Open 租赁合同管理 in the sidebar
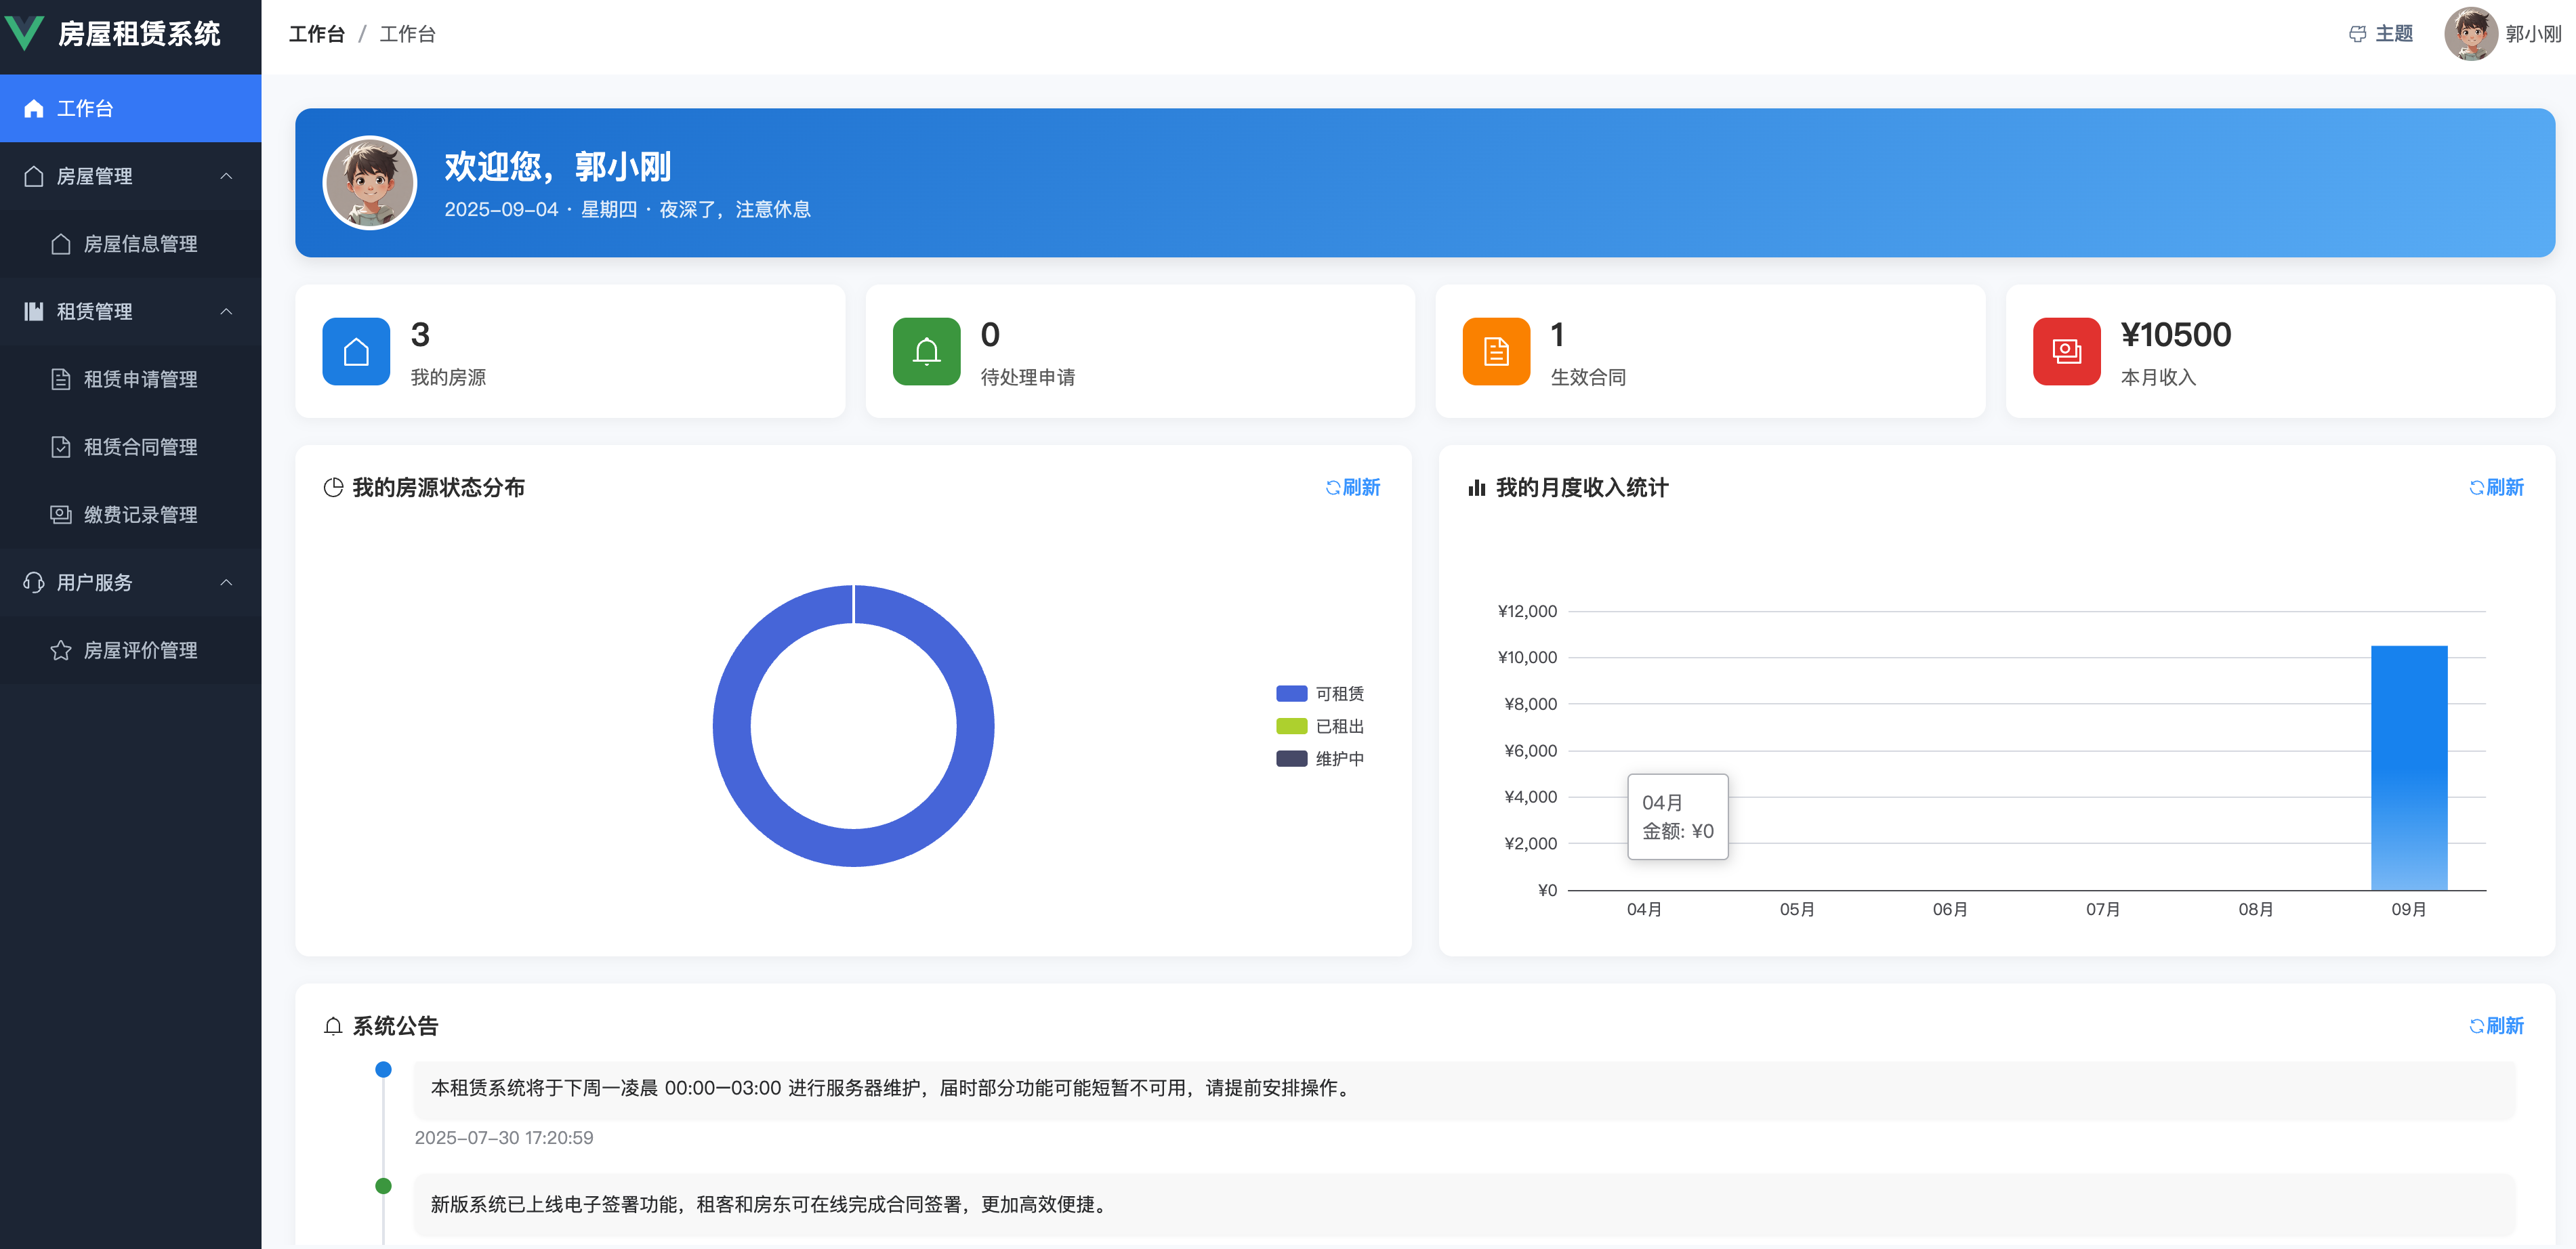This screenshot has height=1249, width=2576. [140, 447]
